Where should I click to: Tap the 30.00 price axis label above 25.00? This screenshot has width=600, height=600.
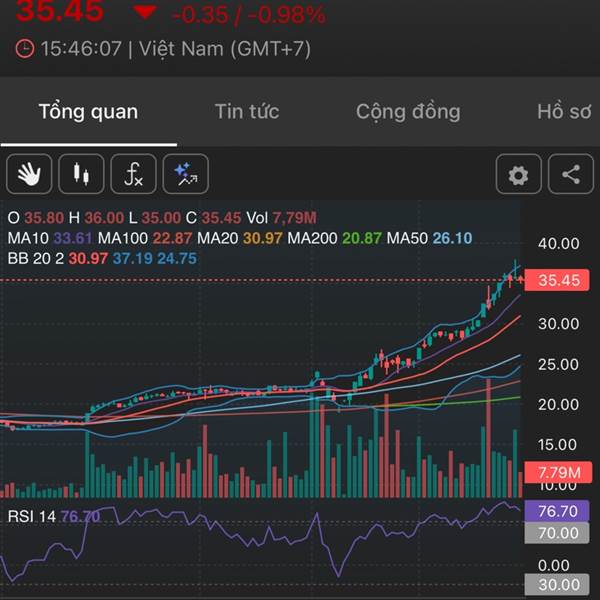558,324
